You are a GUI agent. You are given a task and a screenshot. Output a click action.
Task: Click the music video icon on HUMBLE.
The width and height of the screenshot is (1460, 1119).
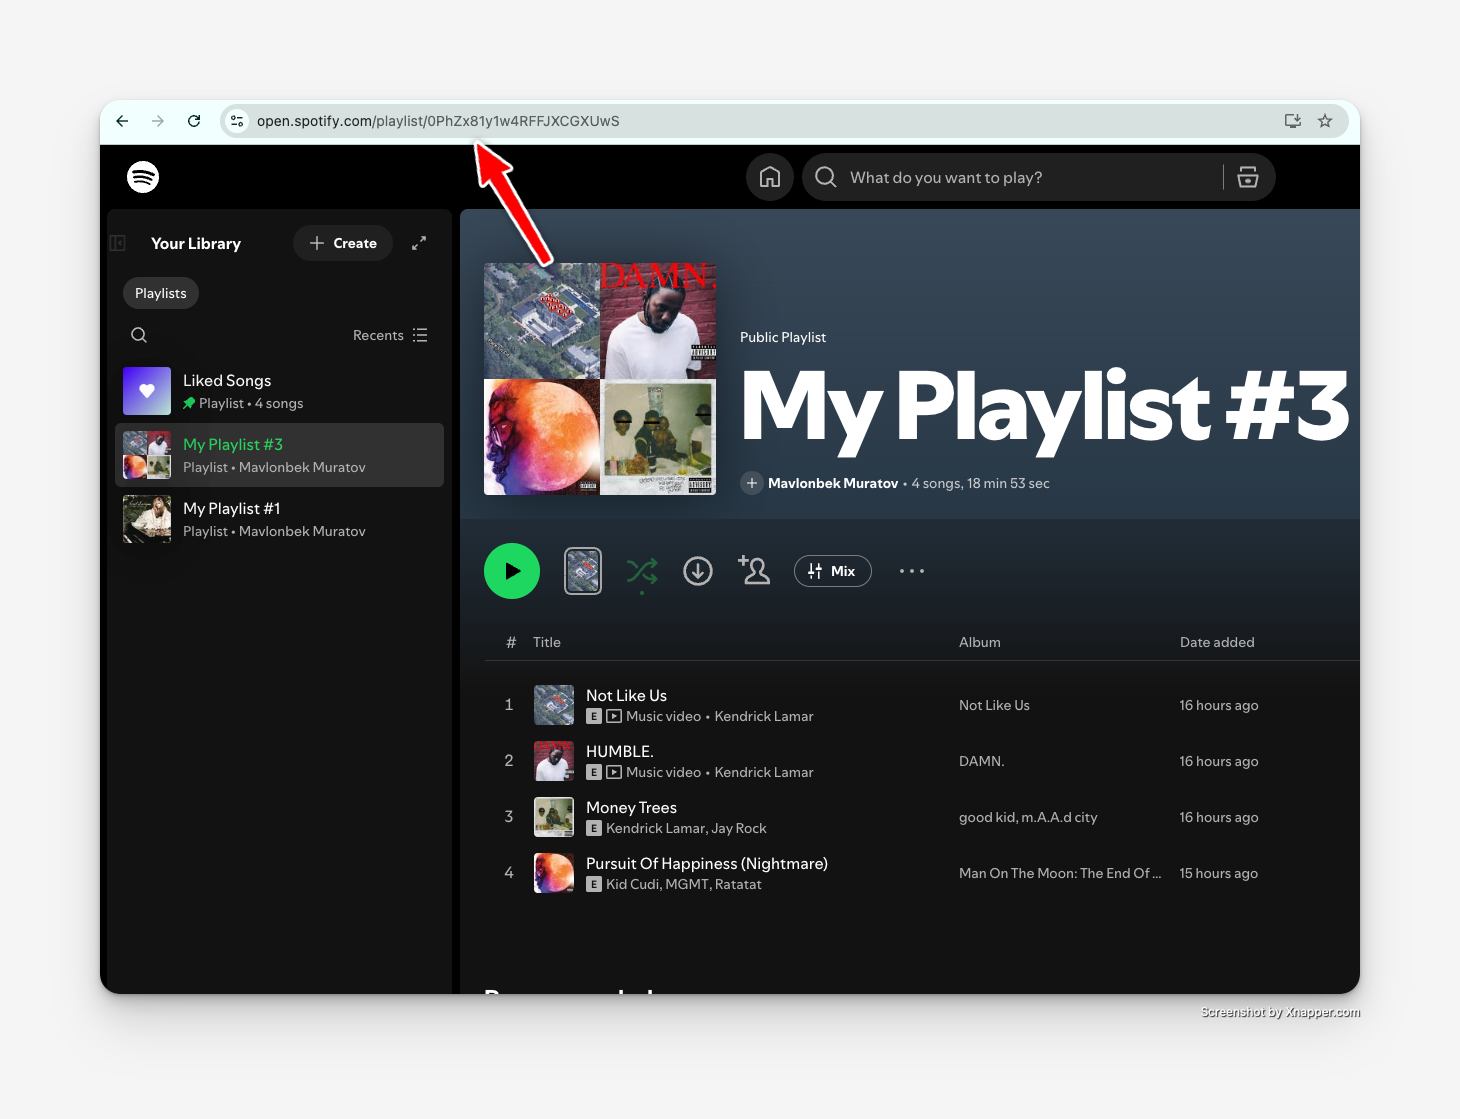(x=614, y=772)
